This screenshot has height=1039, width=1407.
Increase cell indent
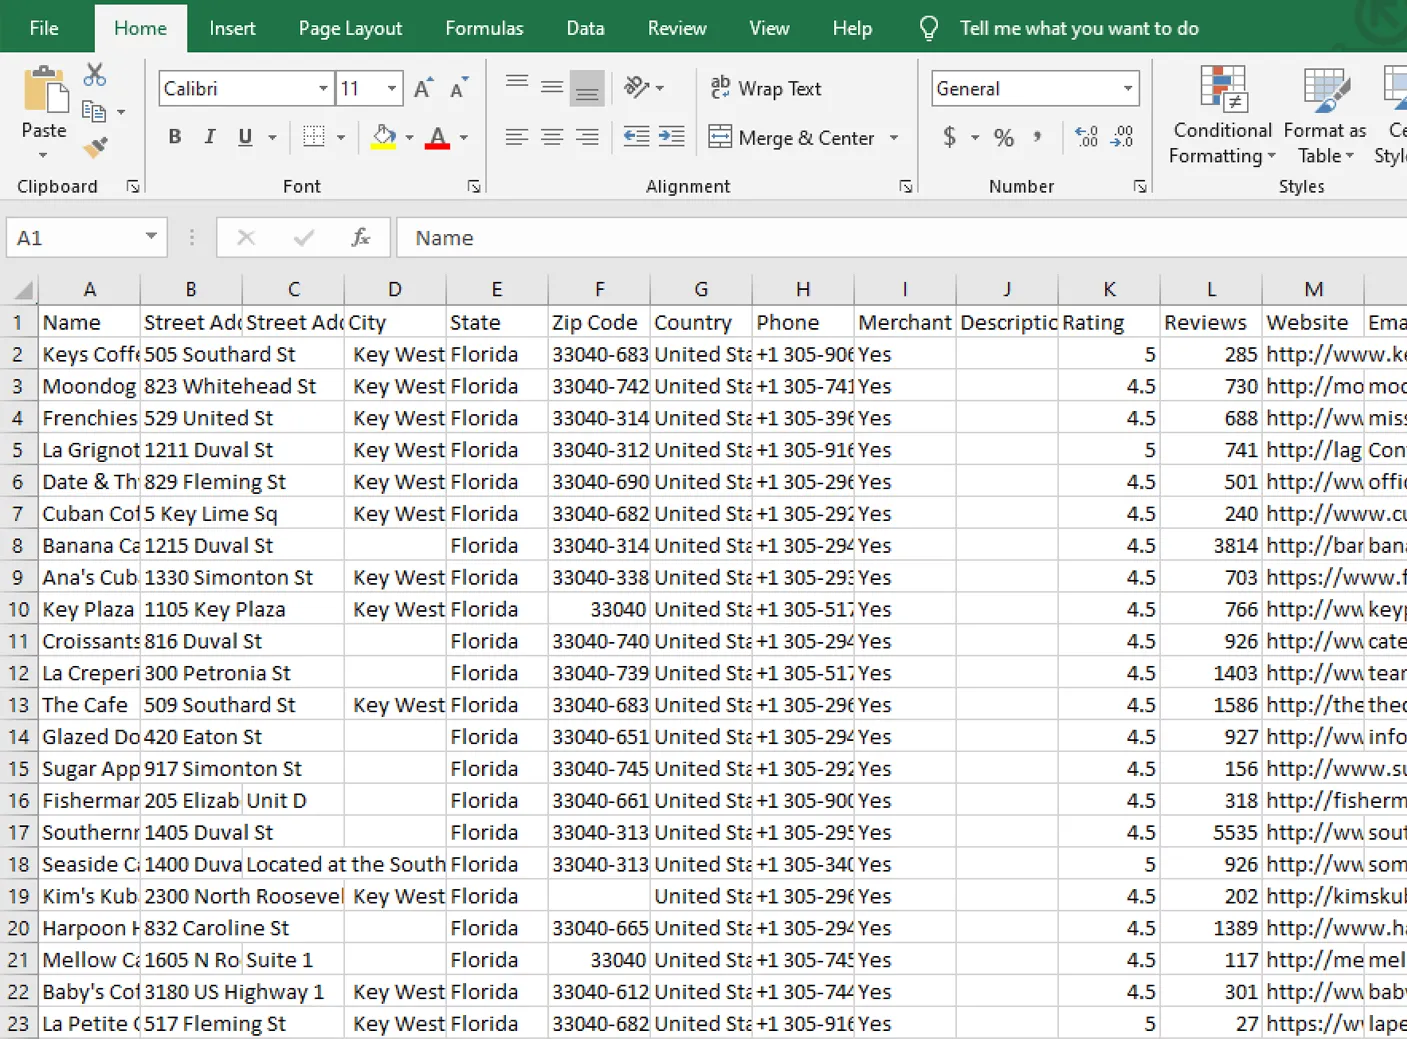pyautogui.click(x=672, y=137)
